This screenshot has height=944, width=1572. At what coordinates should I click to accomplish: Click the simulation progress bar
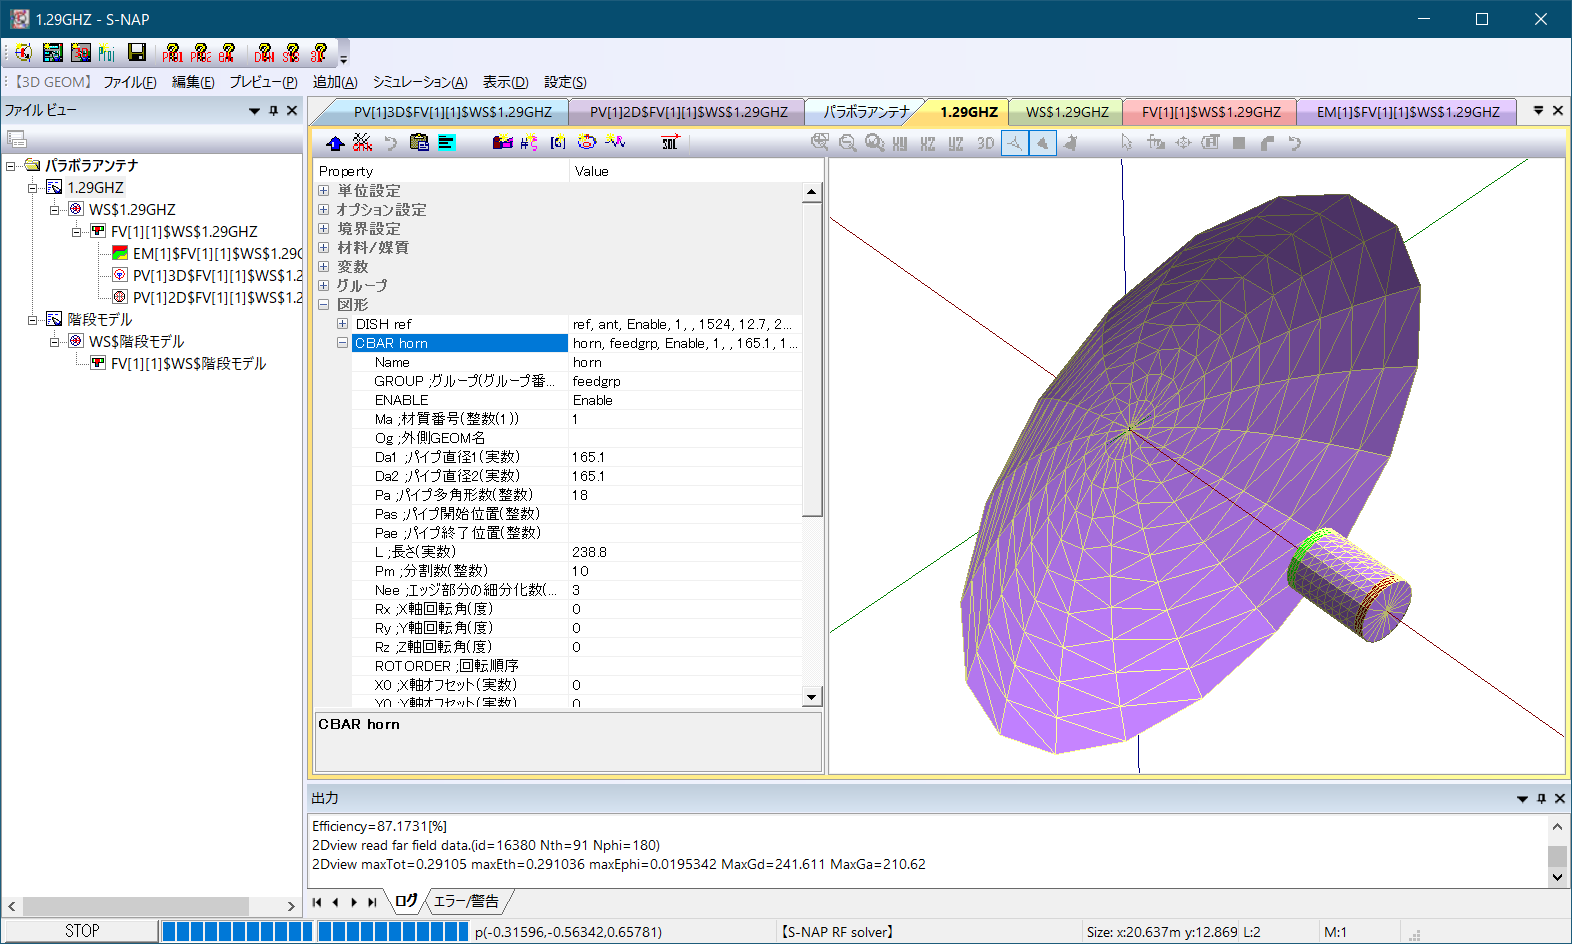(x=315, y=931)
